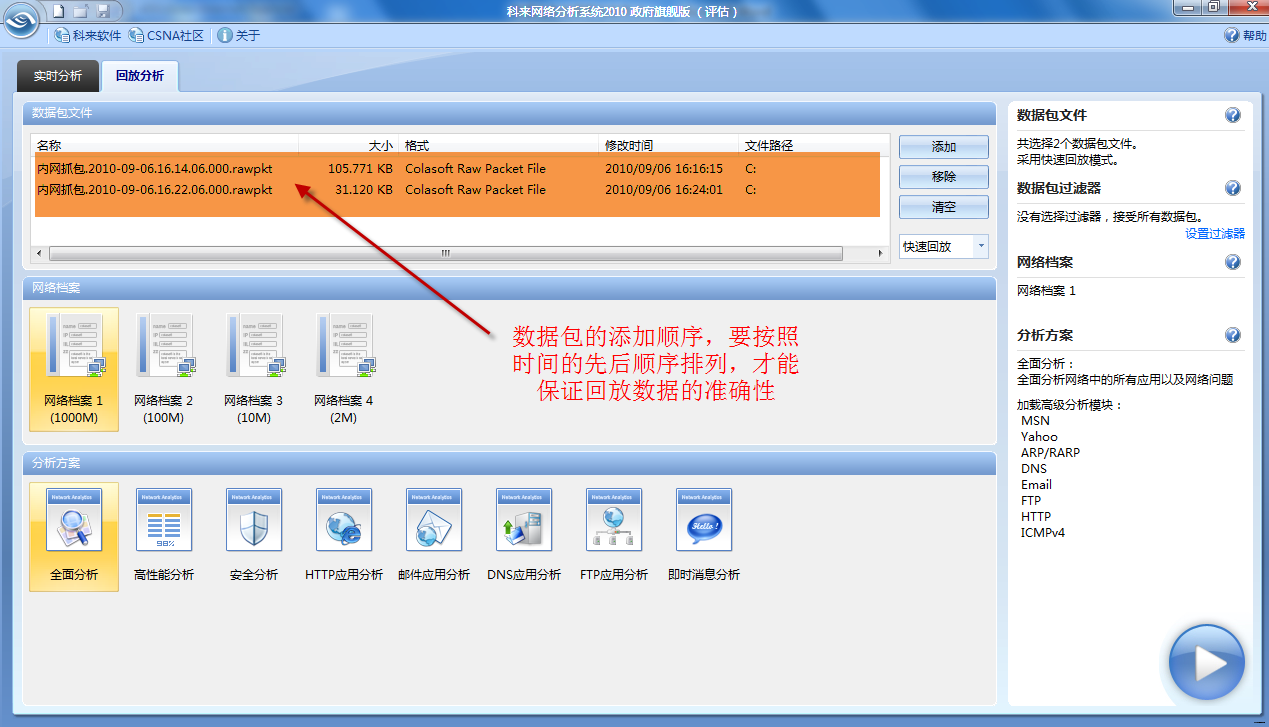Select the 即时消息分析 scheme
Screen dimensions: 1269x727
[704, 537]
